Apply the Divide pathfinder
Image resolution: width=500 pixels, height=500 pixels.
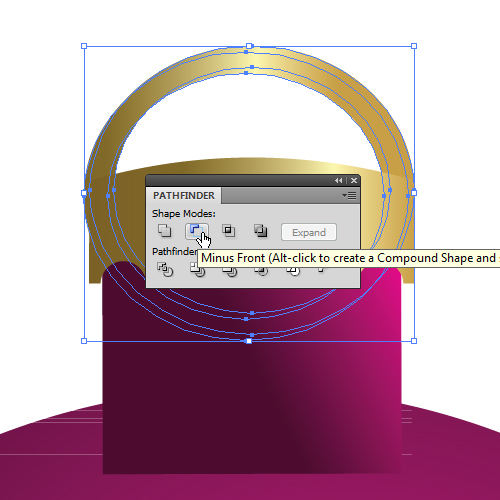(x=165, y=269)
